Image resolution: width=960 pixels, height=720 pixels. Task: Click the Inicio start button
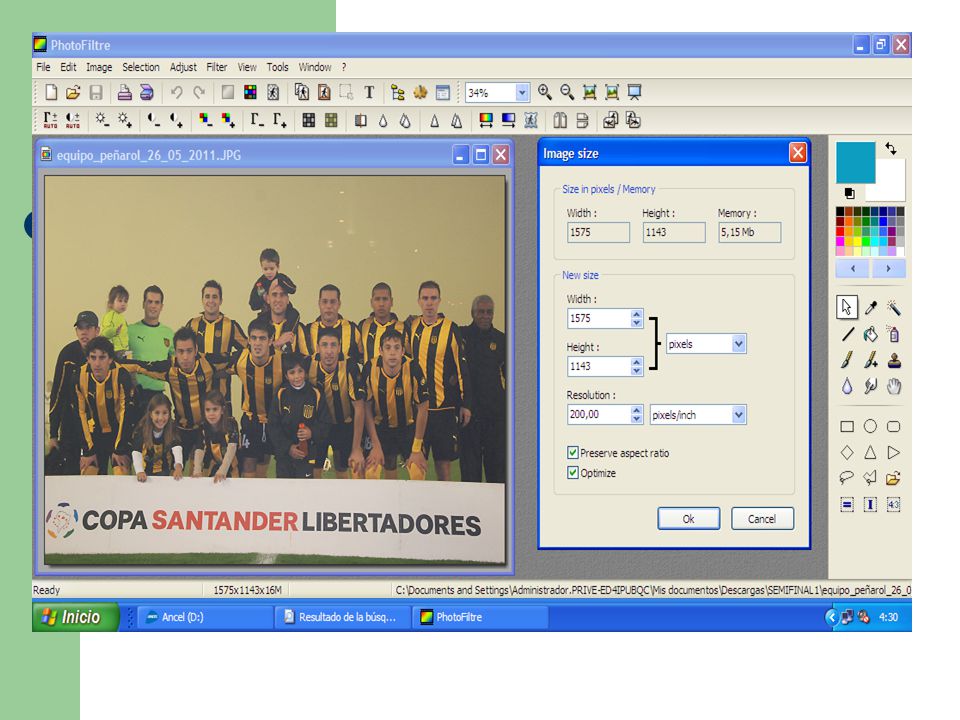[75, 617]
